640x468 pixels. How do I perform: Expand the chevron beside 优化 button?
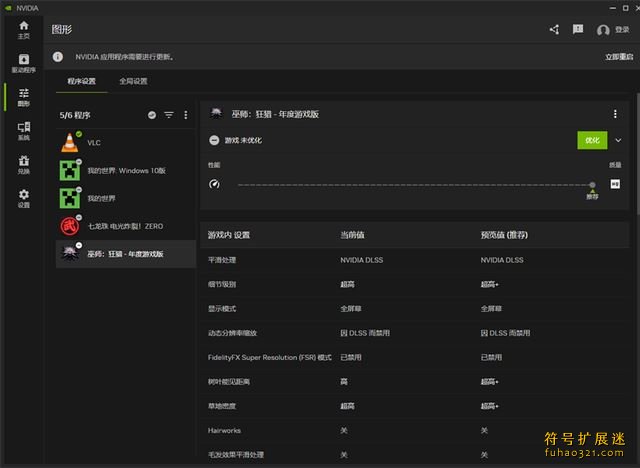coord(618,140)
